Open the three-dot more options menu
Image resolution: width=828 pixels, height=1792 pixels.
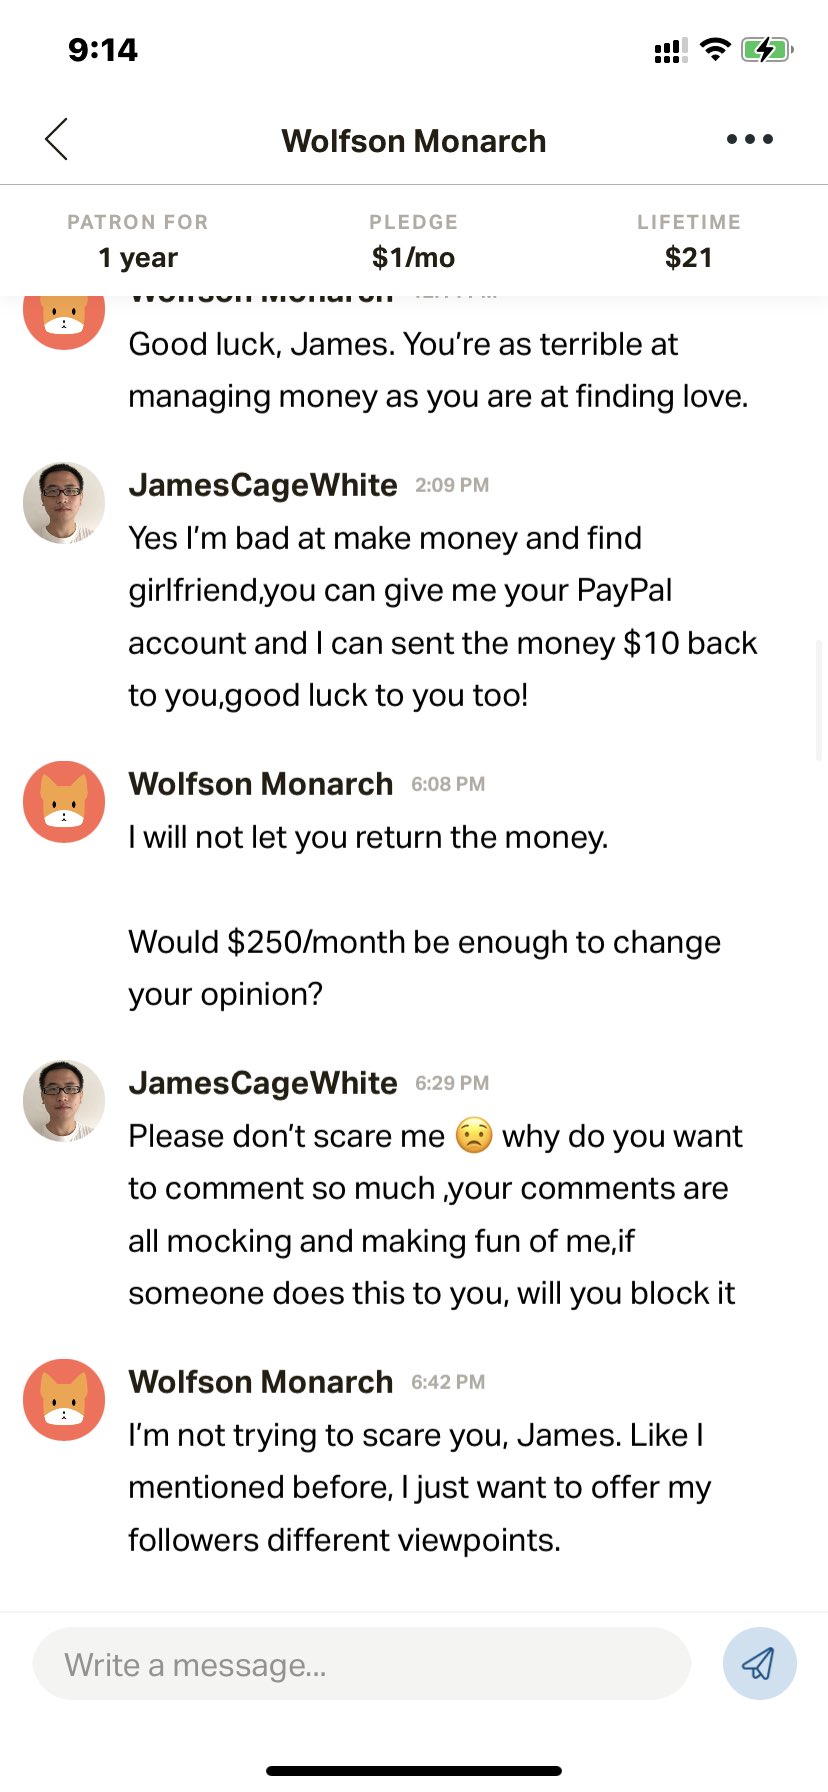click(750, 139)
